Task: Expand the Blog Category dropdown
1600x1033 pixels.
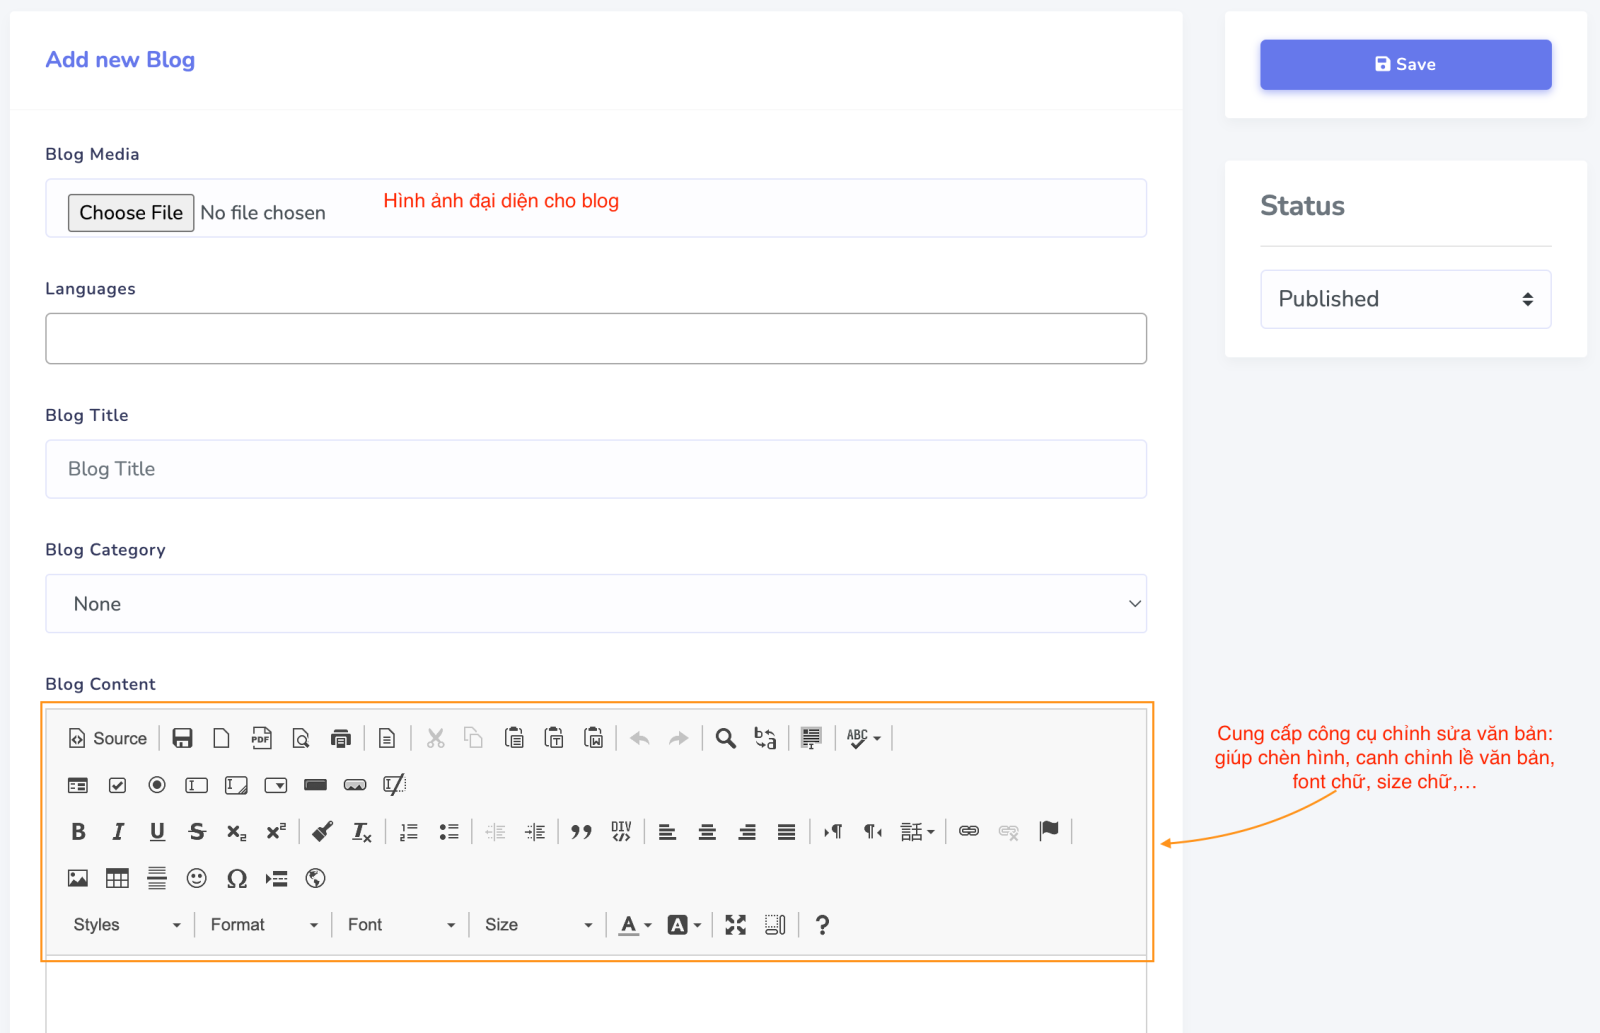Action: 596,604
